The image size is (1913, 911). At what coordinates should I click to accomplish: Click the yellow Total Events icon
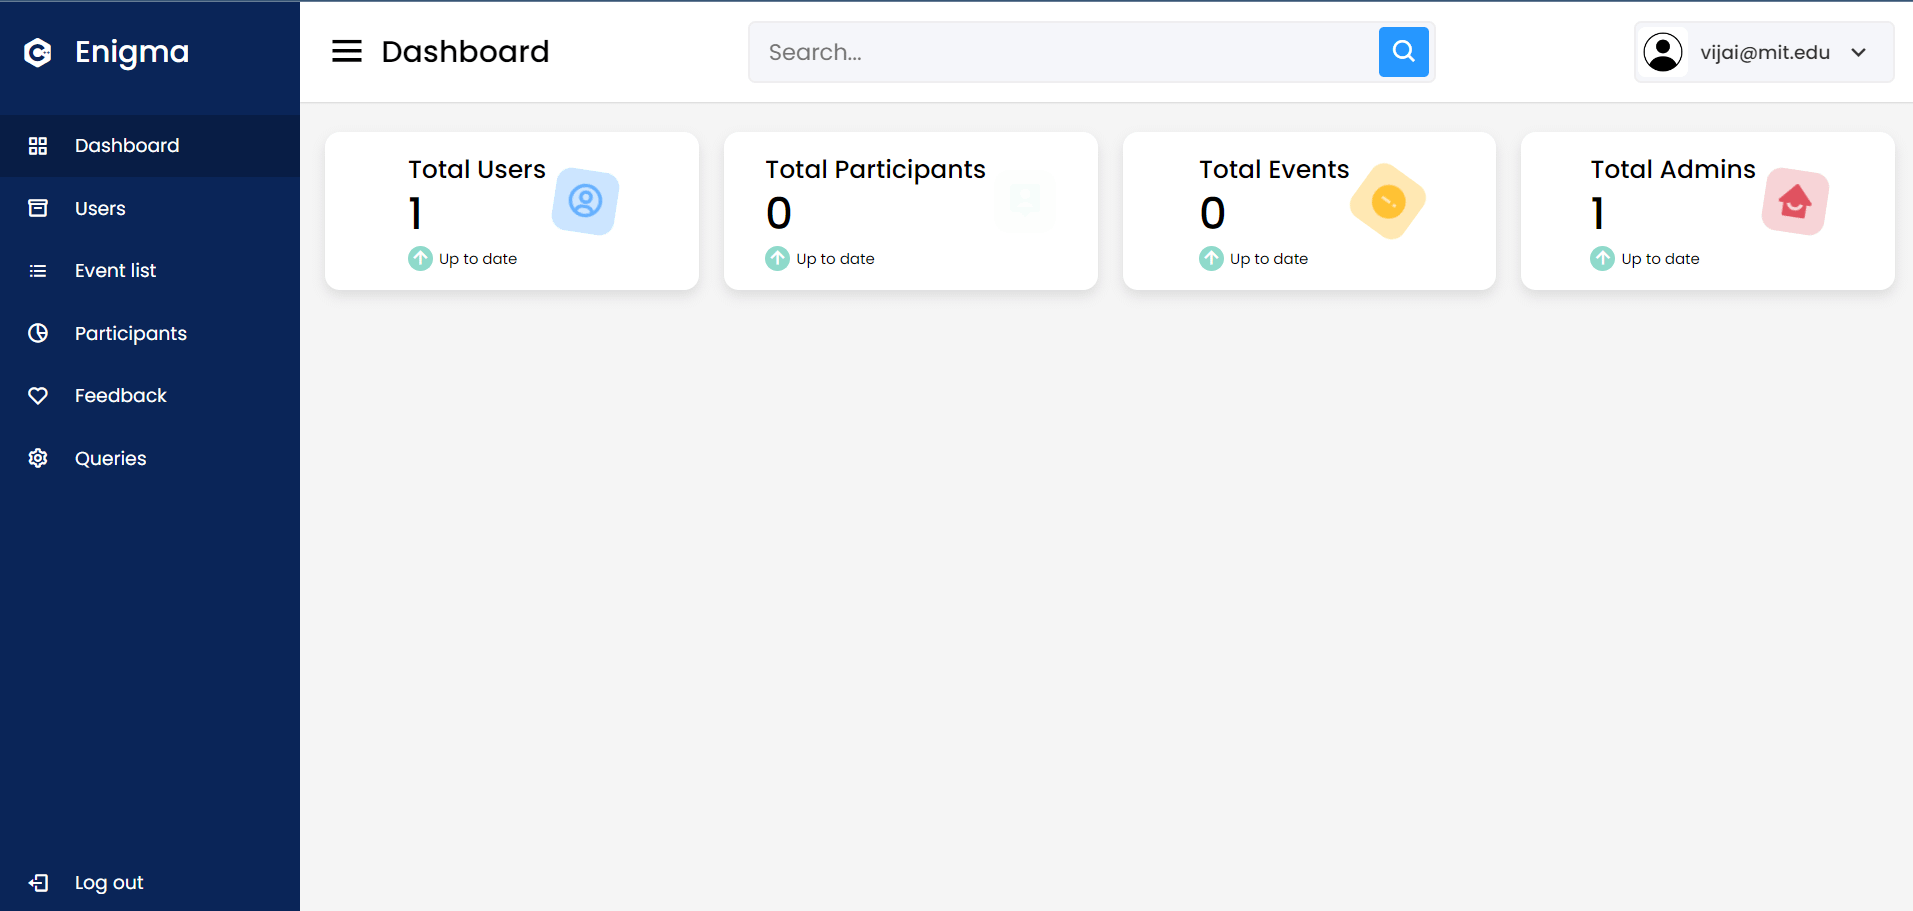pos(1387,202)
